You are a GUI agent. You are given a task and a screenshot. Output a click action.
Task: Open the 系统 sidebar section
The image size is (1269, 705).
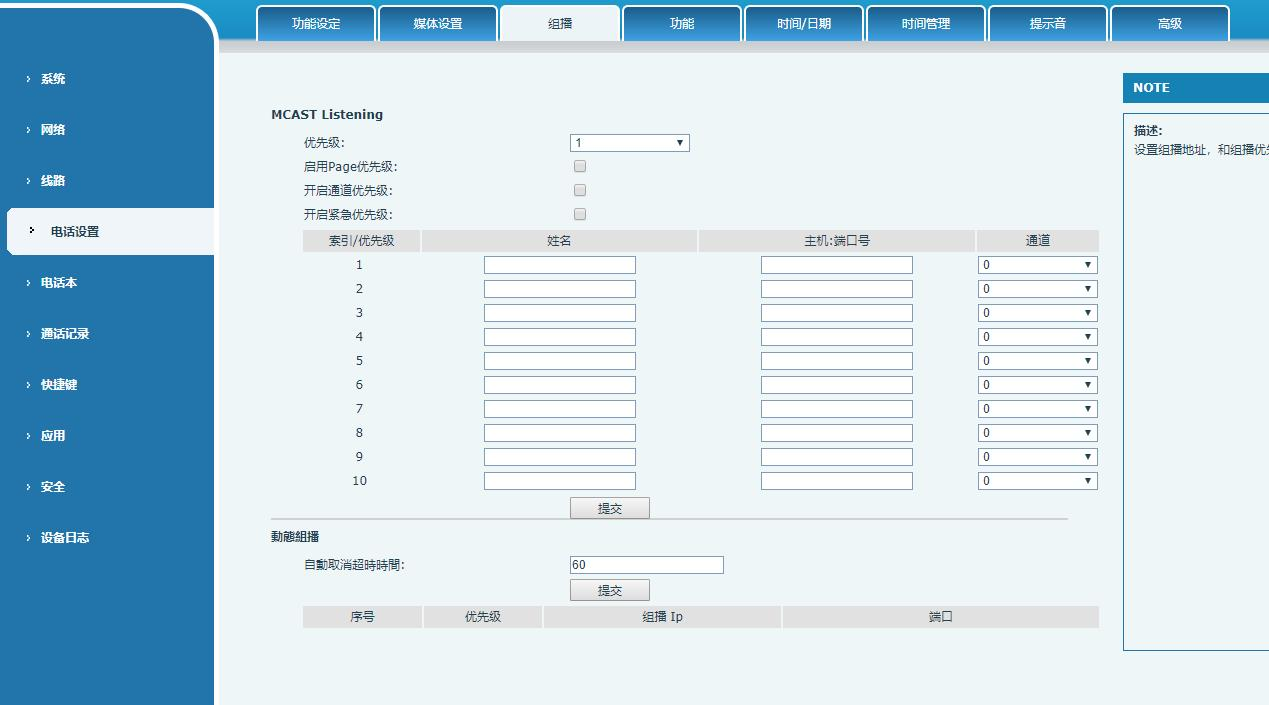pyautogui.click(x=53, y=79)
